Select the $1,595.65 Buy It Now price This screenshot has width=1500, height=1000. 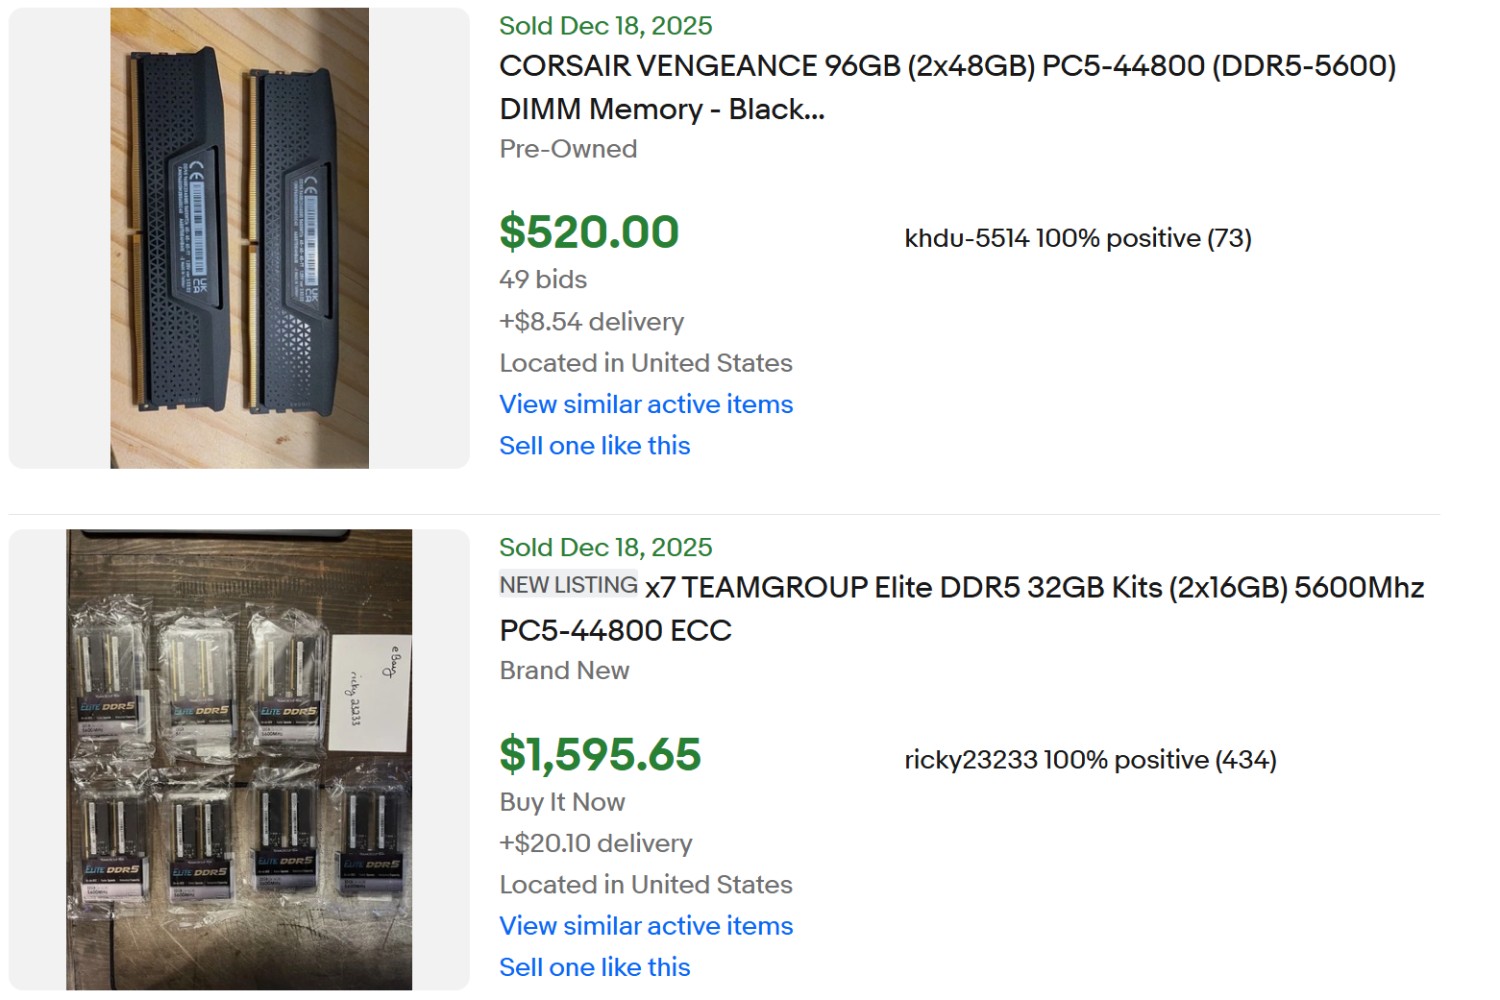[x=600, y=754]
